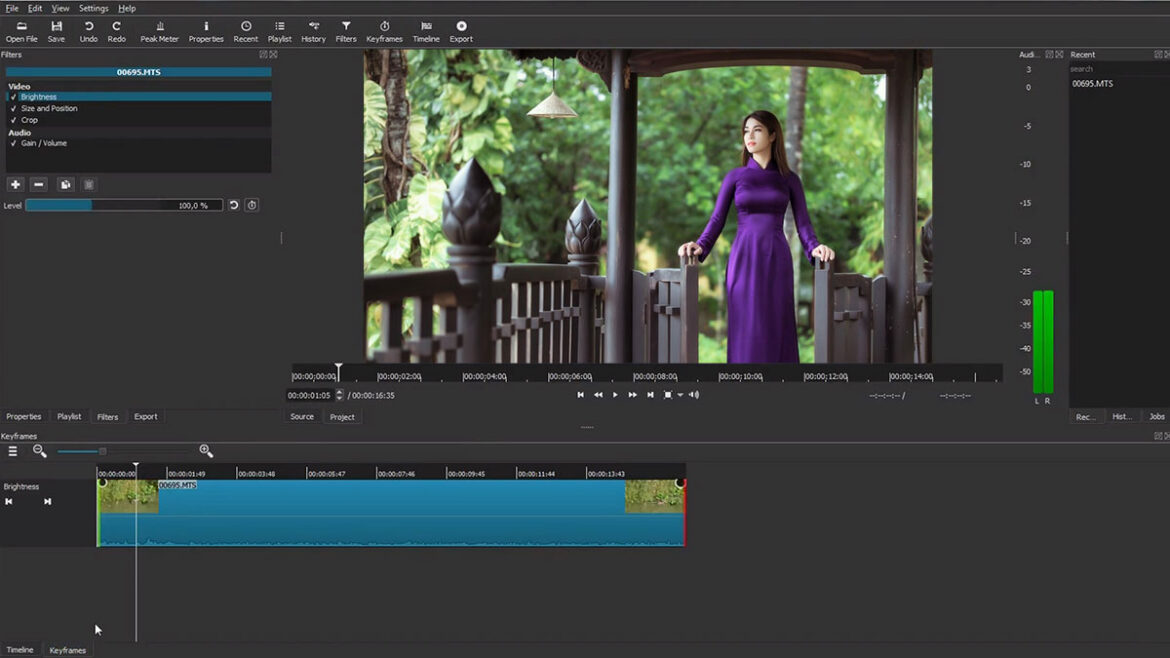
Task: Switch to the Timeline tab
Action: pos(20,650)
